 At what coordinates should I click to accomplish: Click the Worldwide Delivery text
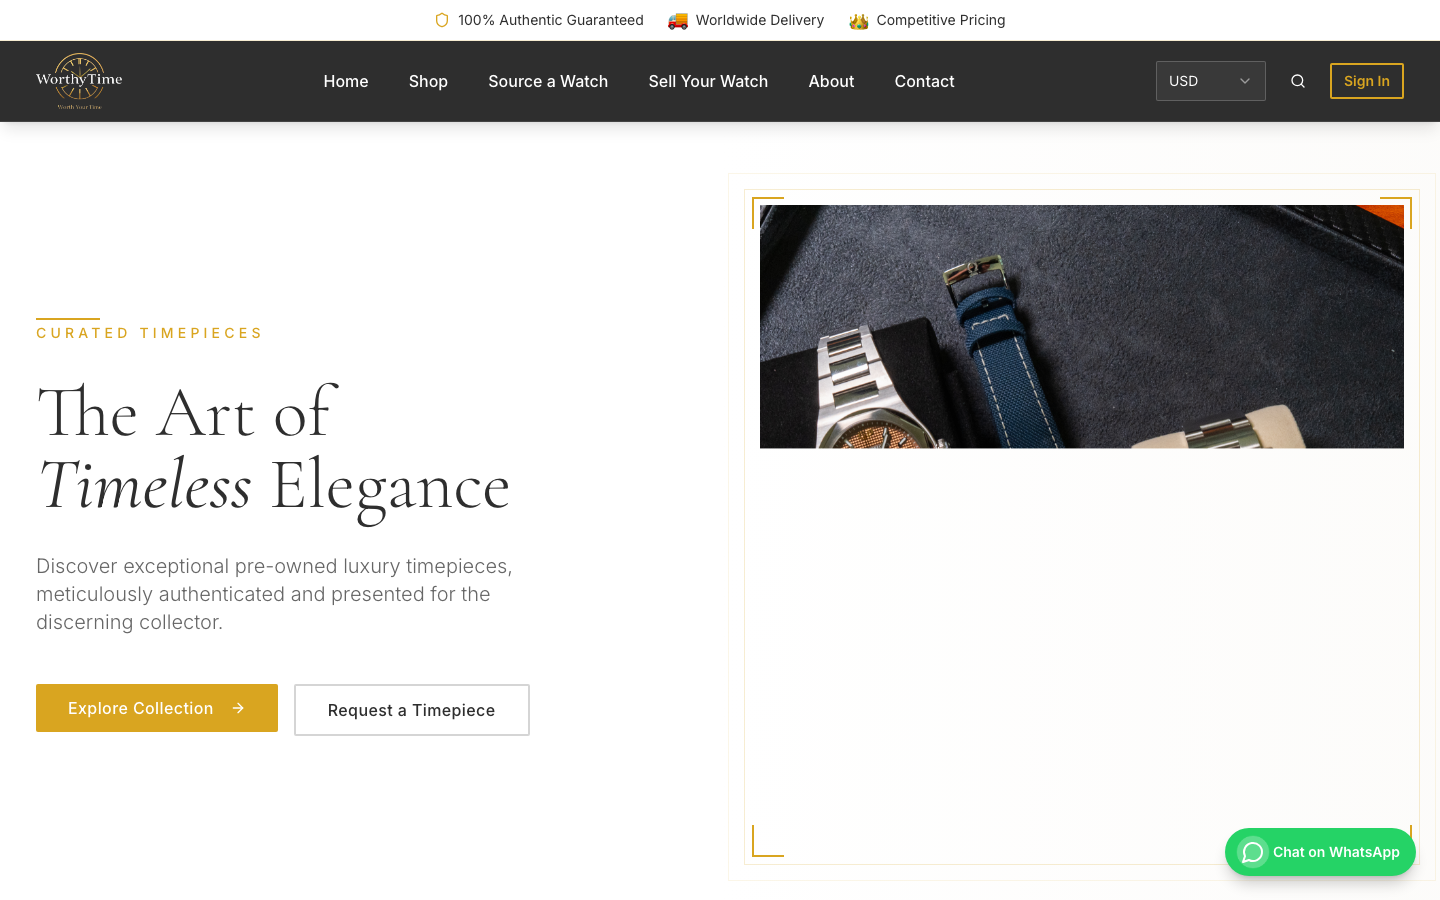(760, 20)
